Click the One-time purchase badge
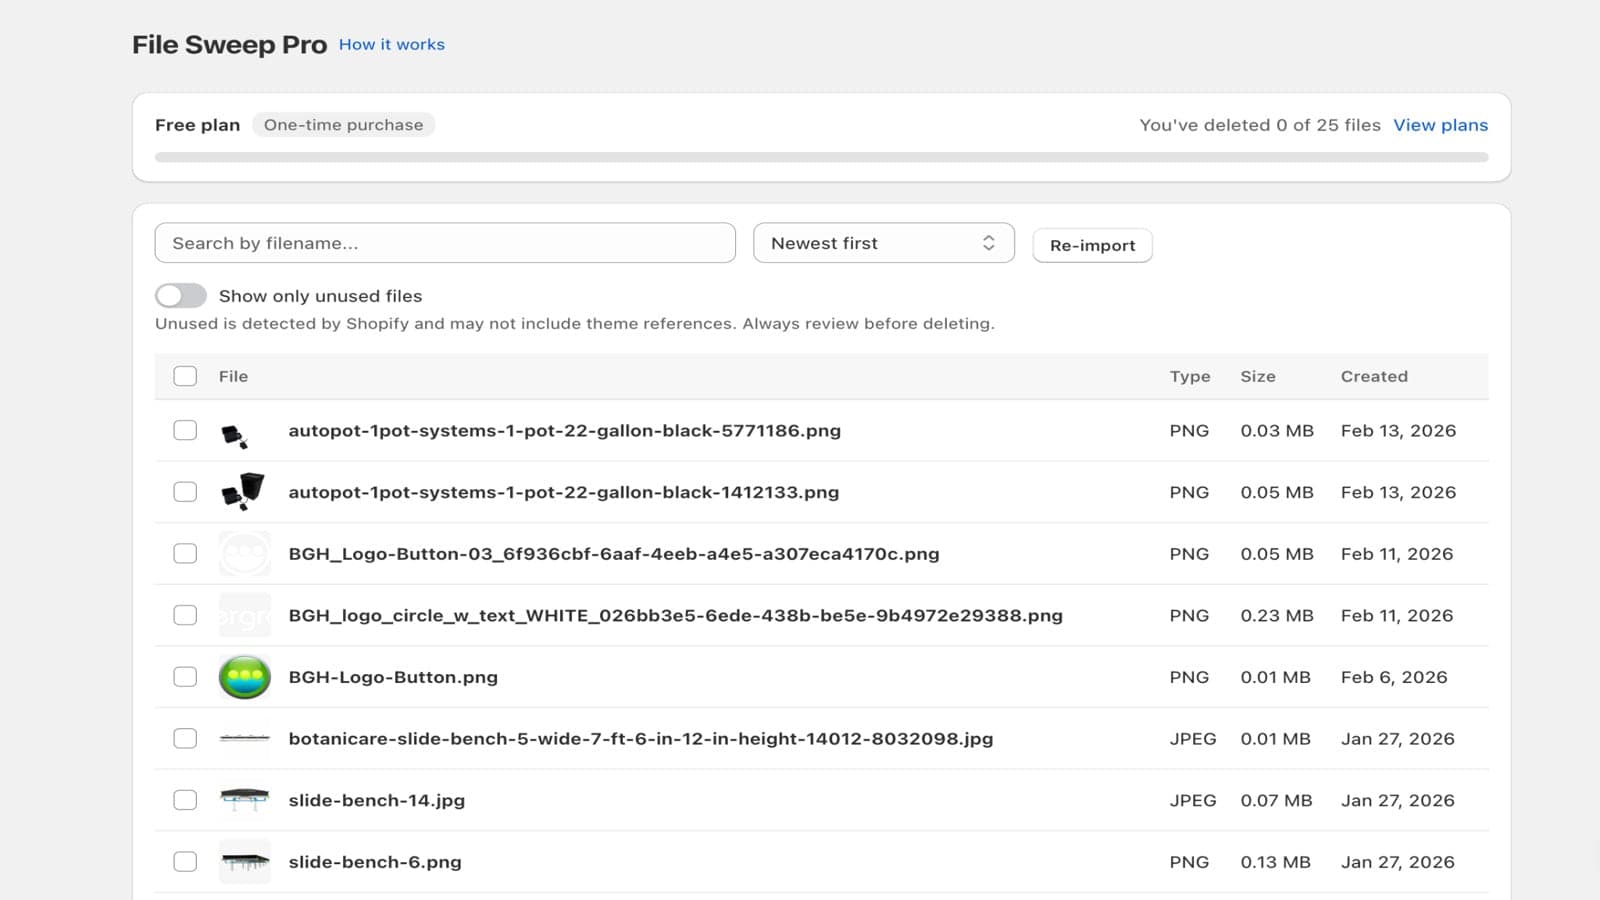Image resolution: width=1600 pixels, height=900 pixels. [x=343, y=125]
